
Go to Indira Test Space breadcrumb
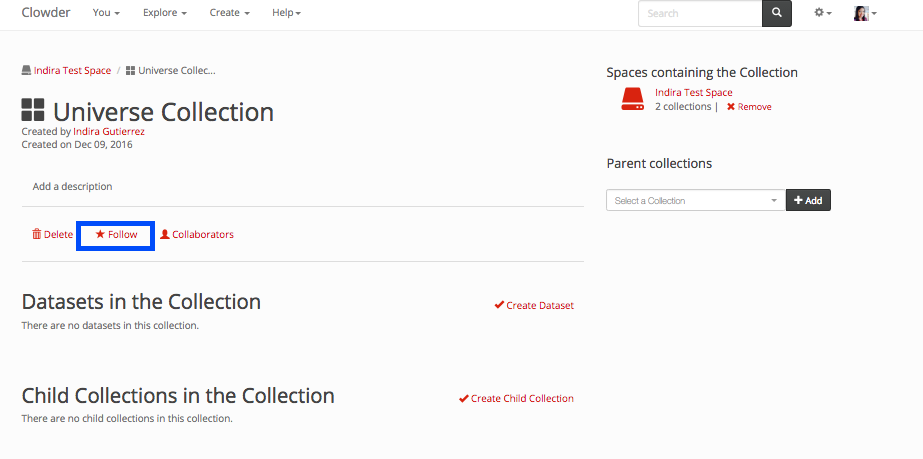(x=72, y=71)
